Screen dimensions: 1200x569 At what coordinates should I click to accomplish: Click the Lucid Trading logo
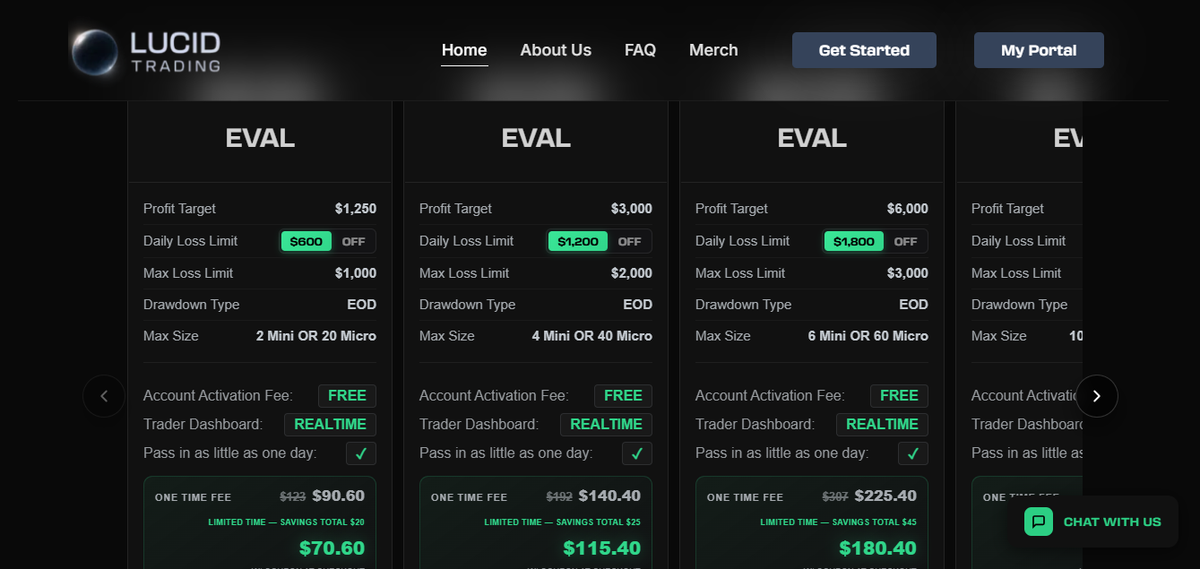point(147,51)
